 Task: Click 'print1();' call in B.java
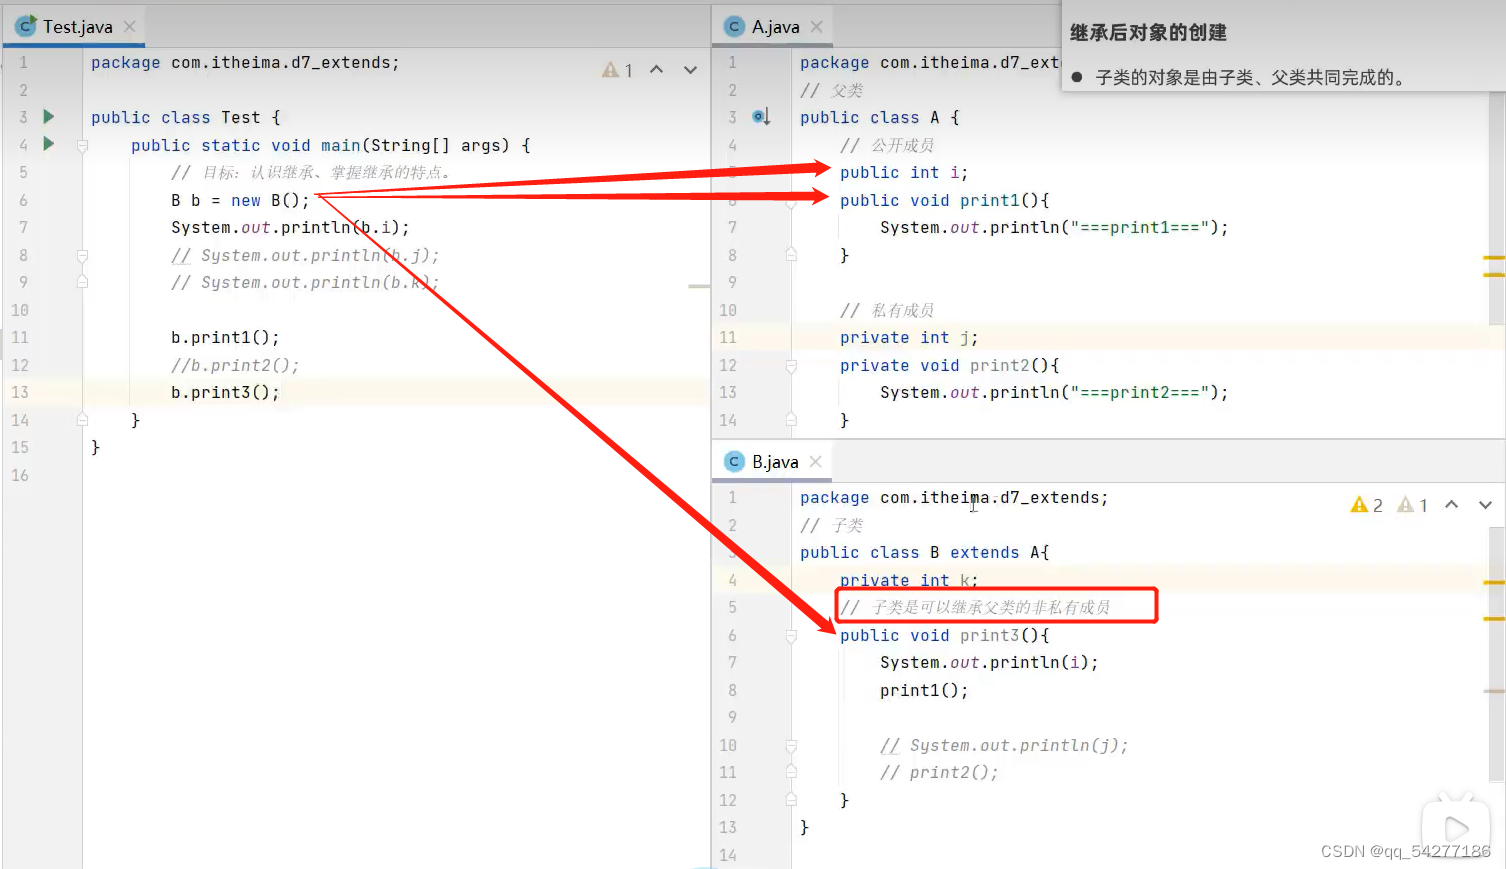click(x=924, y=690)
